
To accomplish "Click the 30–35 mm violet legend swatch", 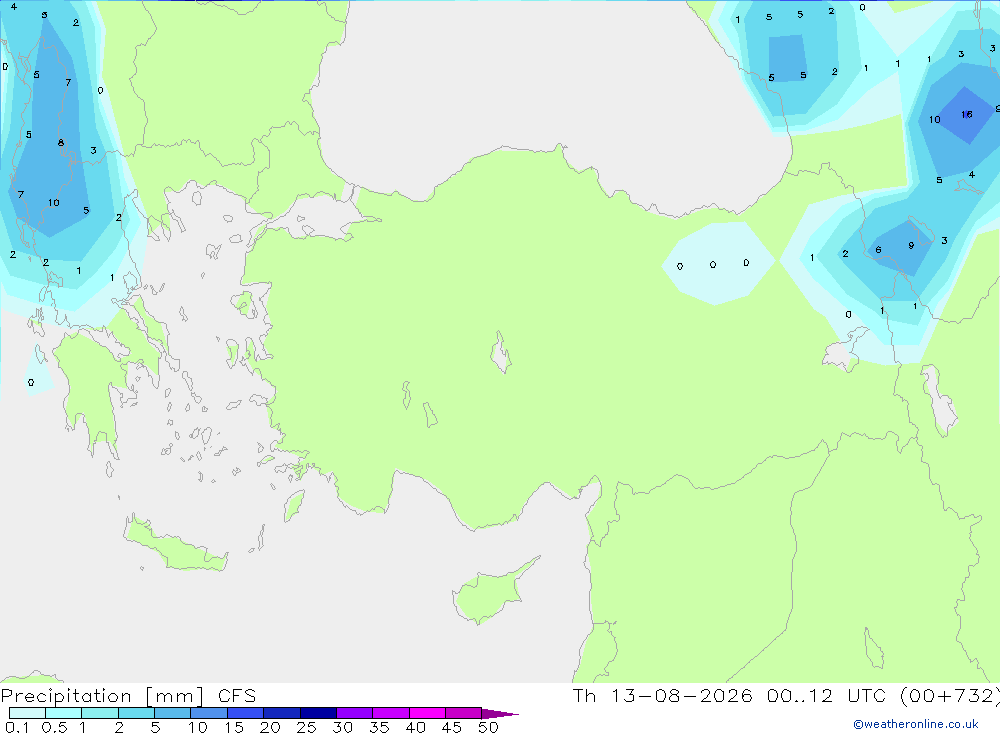I will (355, 713).
